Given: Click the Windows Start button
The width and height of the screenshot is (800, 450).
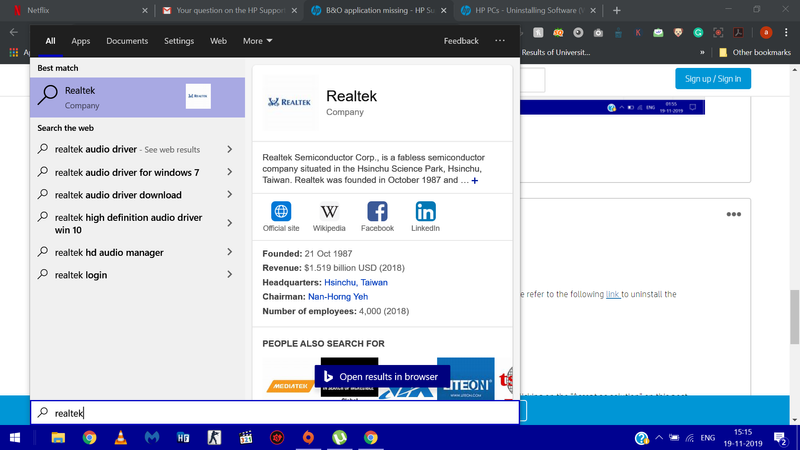Looking at the screenshot, I should click(x=15, y=438).
